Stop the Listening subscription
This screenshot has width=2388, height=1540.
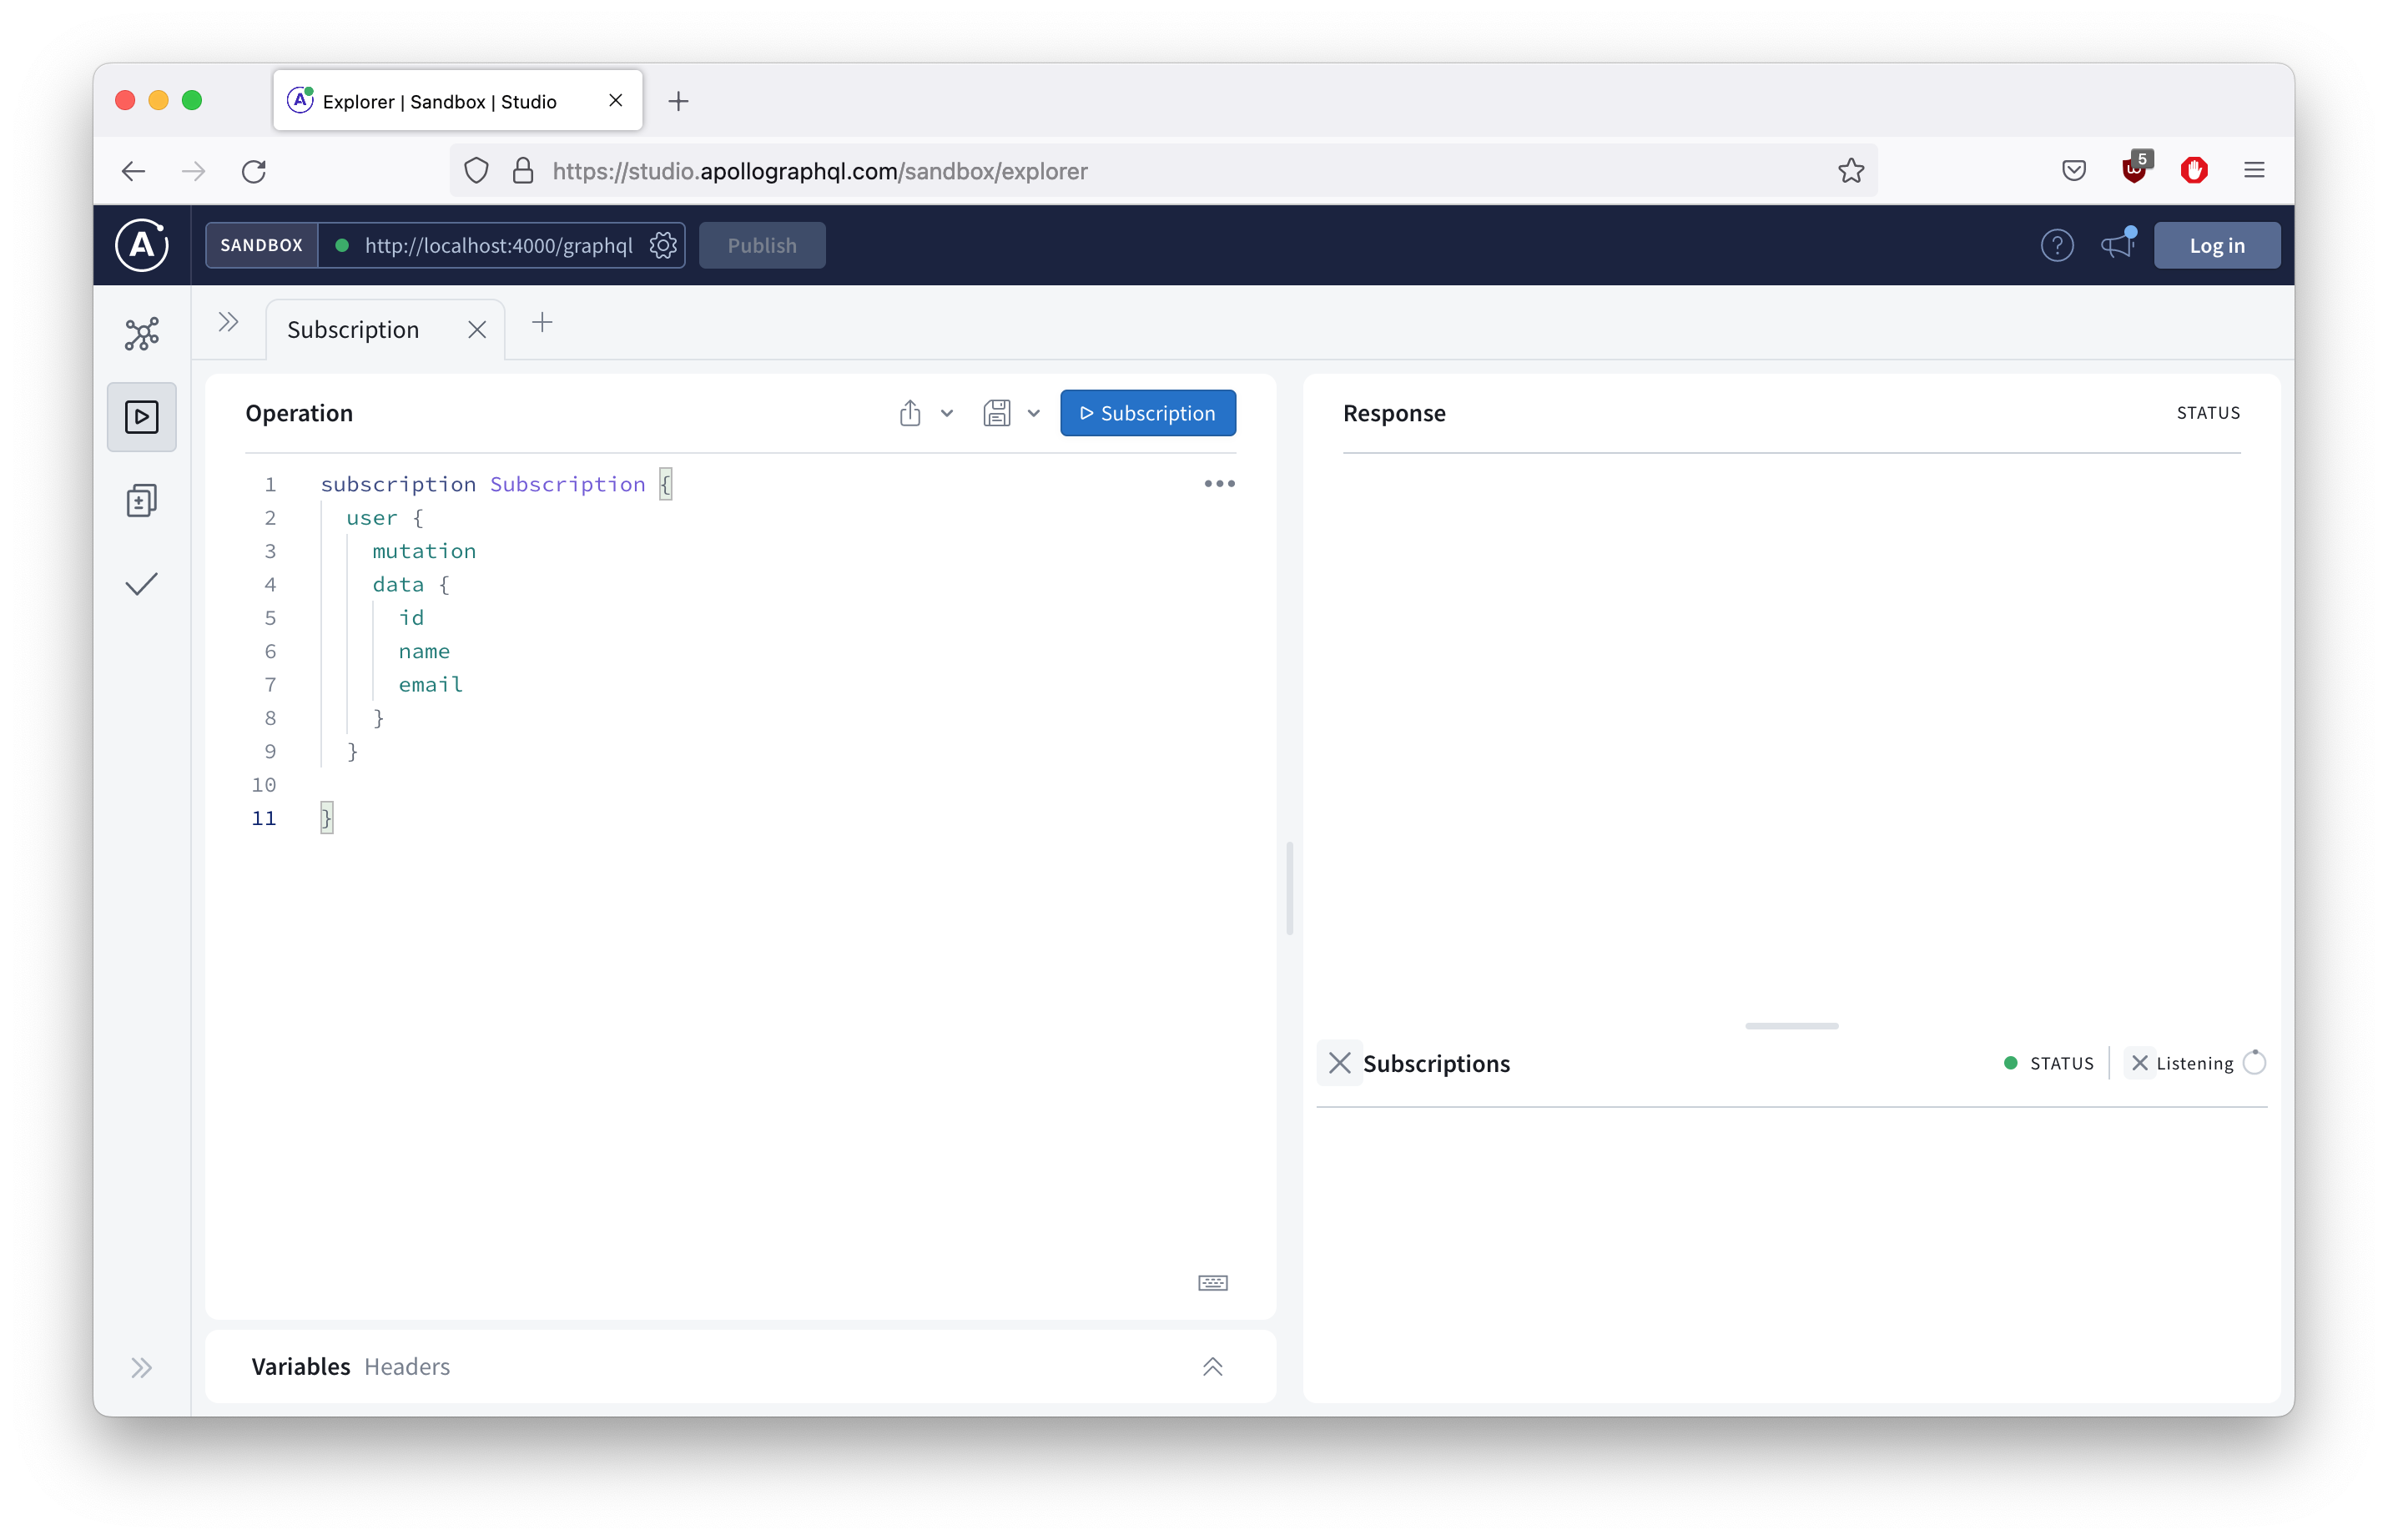click(x=2139, y=1063)
